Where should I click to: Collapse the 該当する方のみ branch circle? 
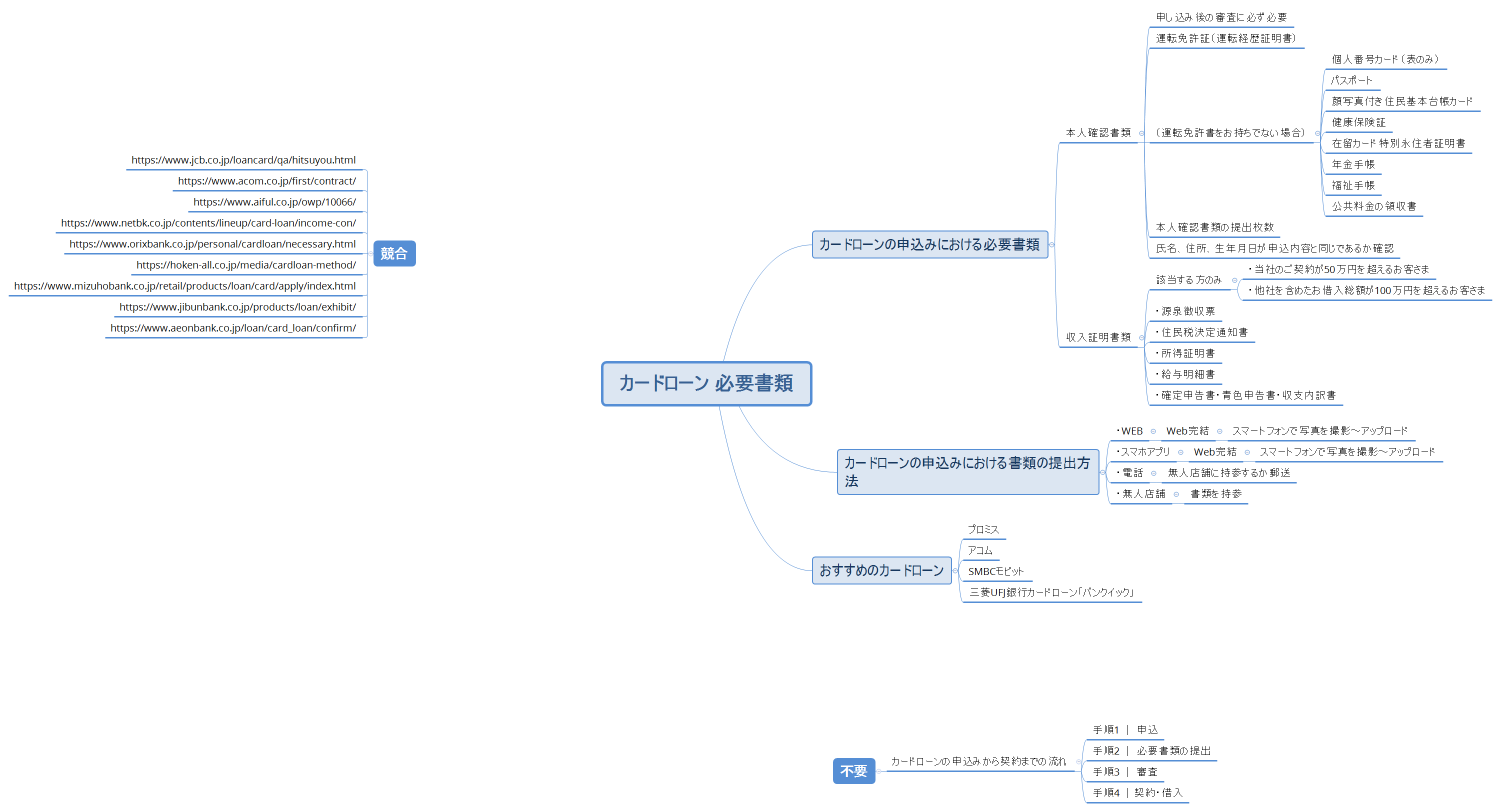point(1235,280)
